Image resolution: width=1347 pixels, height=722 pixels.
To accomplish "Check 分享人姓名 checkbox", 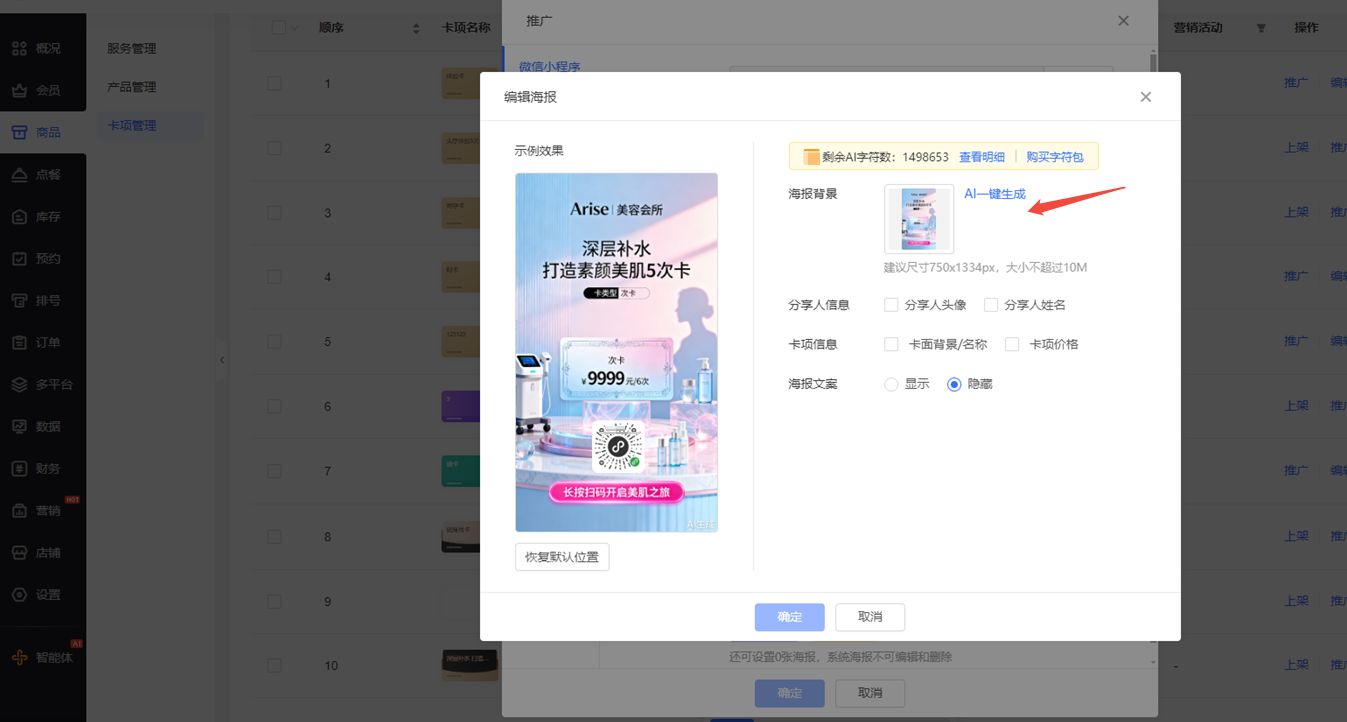I will tap(991, 305).
